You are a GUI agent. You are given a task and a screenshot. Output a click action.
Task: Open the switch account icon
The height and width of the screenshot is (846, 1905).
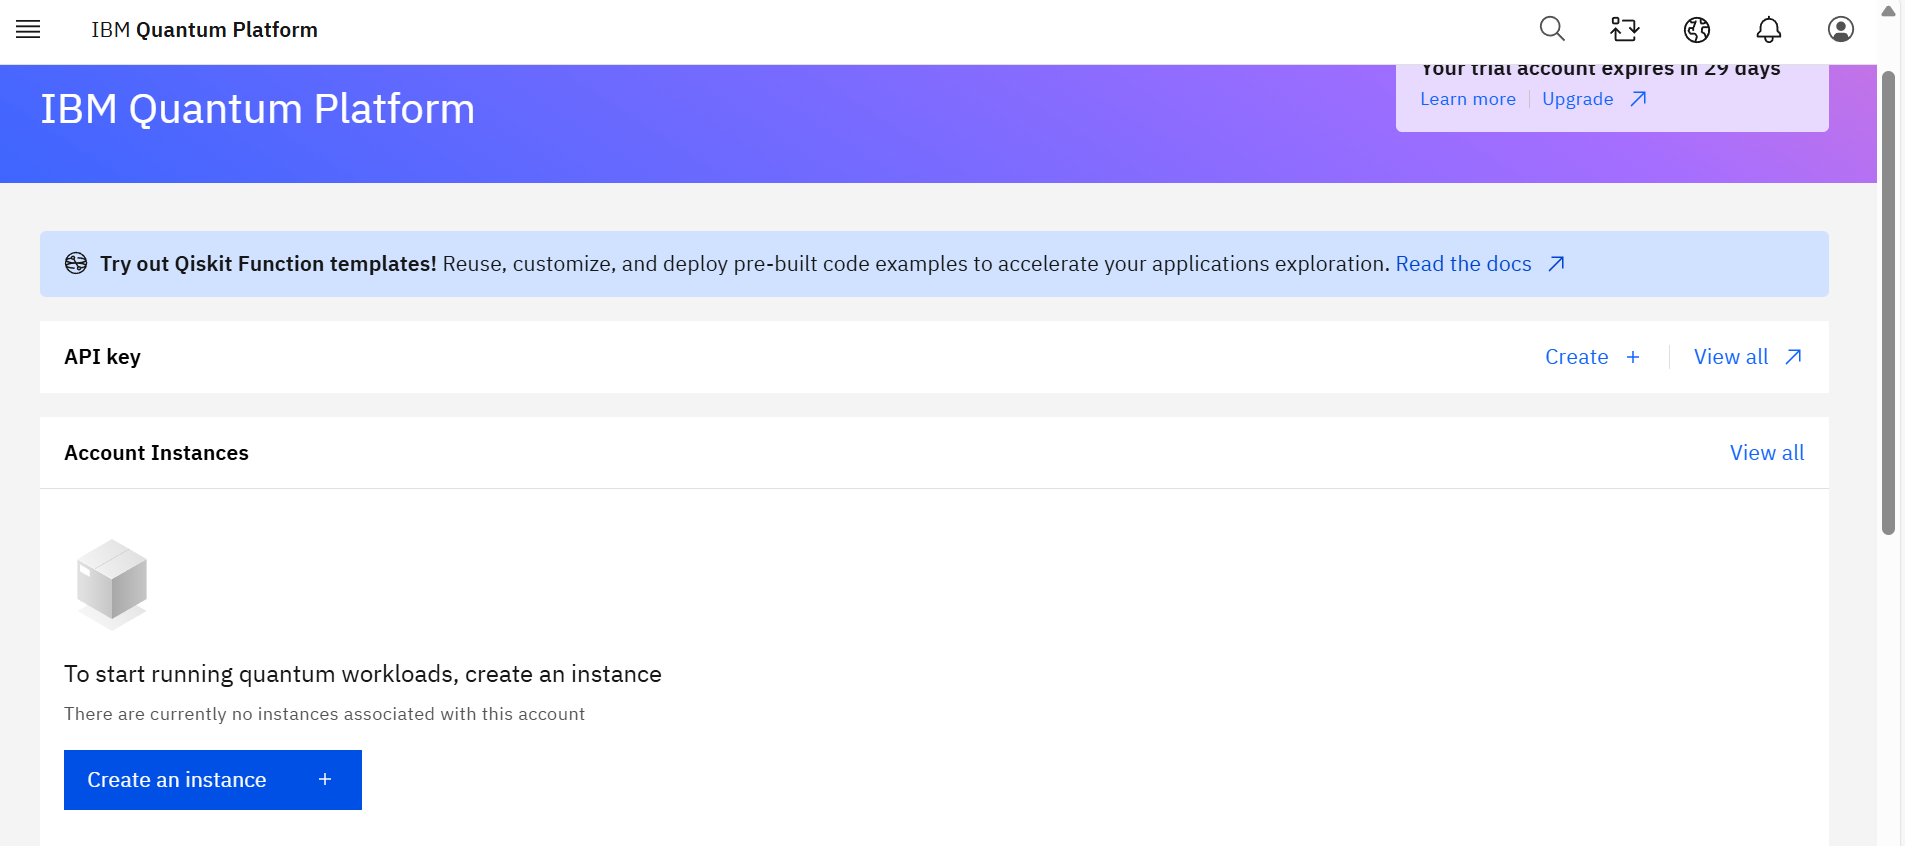point(1624,29)
